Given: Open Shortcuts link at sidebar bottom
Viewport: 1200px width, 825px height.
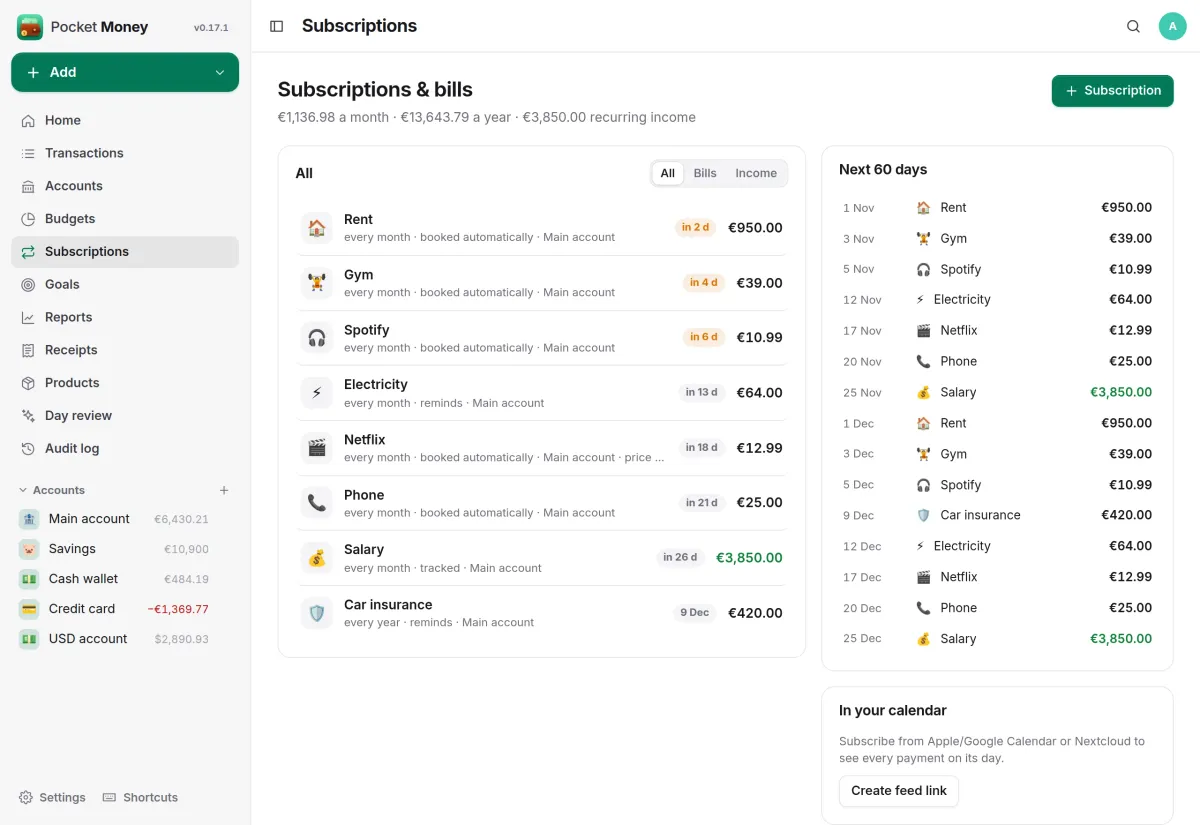Looking at the screenshot, I should pyautogui.click(x=140, y=797).
